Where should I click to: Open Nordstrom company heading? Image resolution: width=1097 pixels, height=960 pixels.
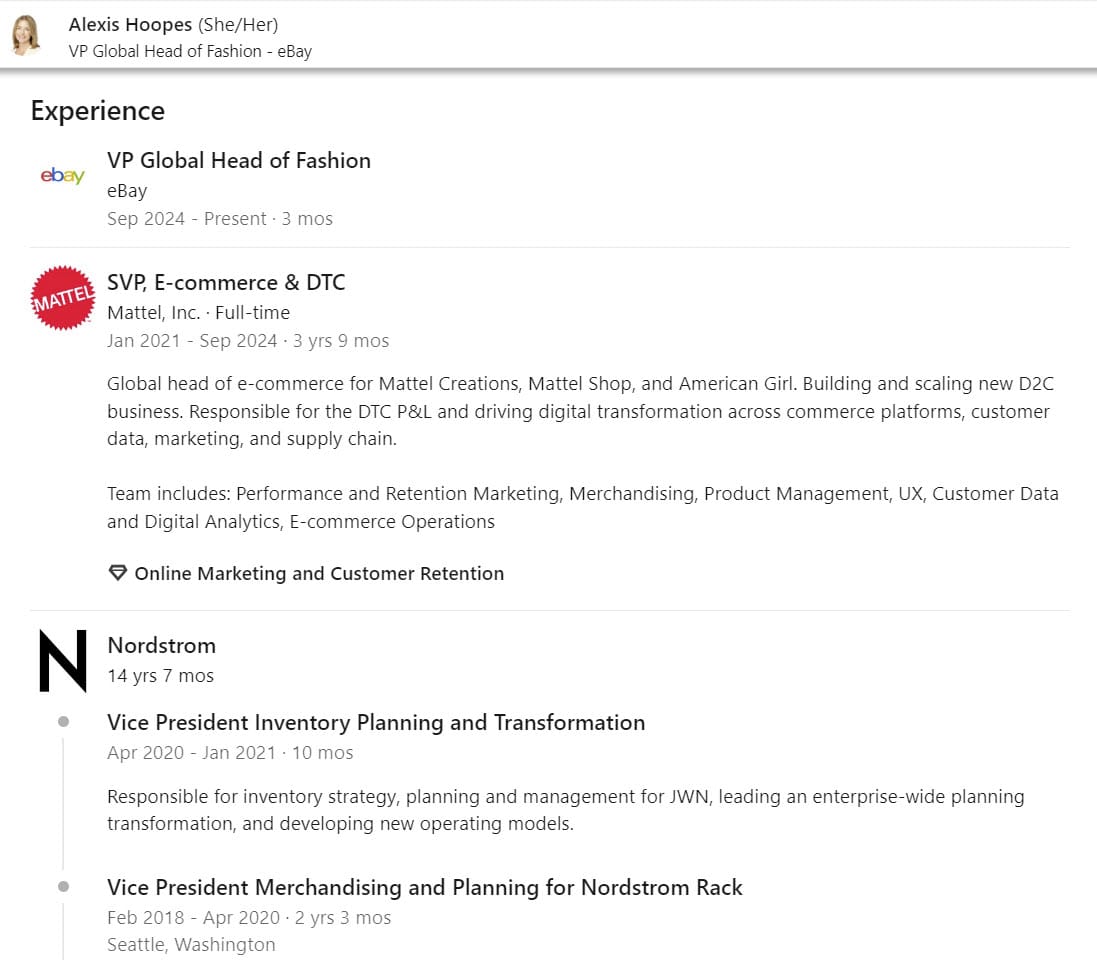click(162, 645)
